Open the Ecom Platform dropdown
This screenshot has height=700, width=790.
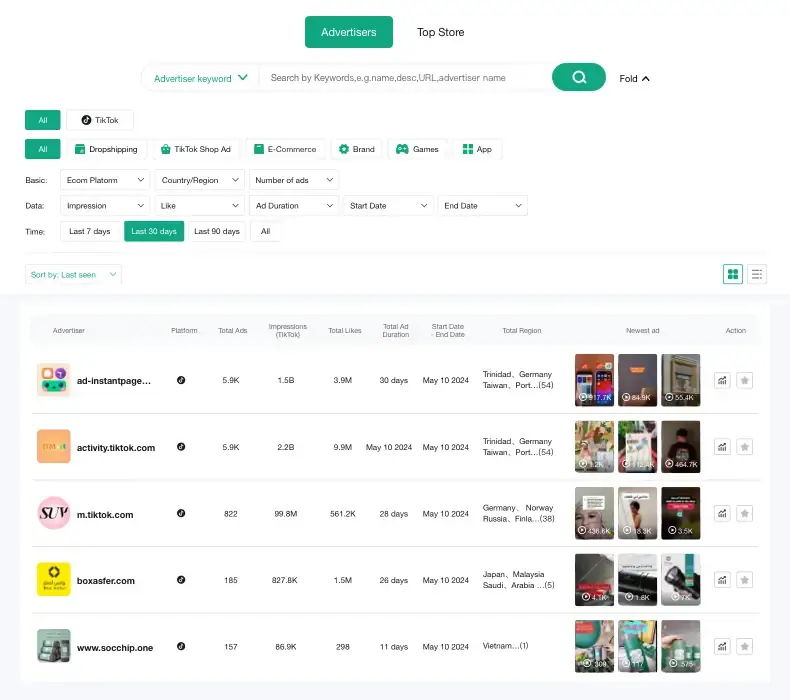pos(105,180)
